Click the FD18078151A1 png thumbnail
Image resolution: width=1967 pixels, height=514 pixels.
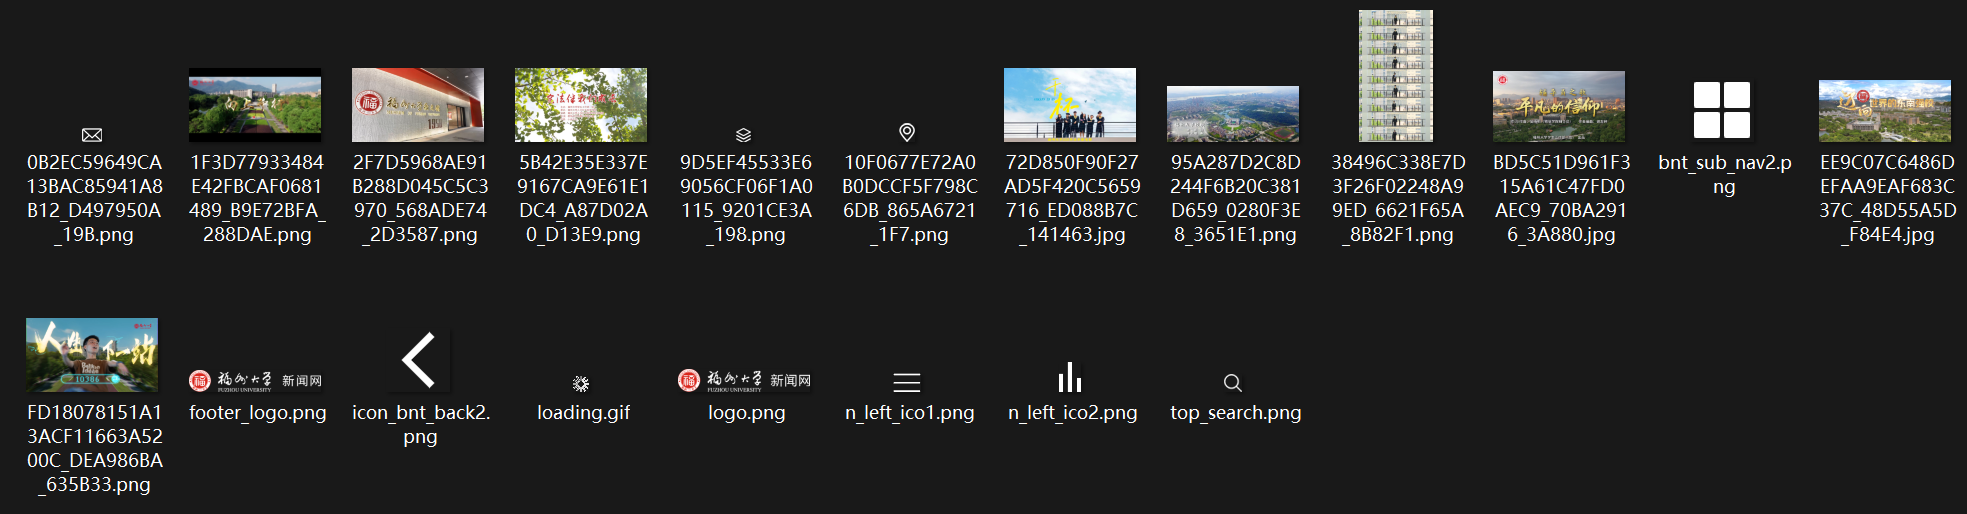(x=92, y=355)
